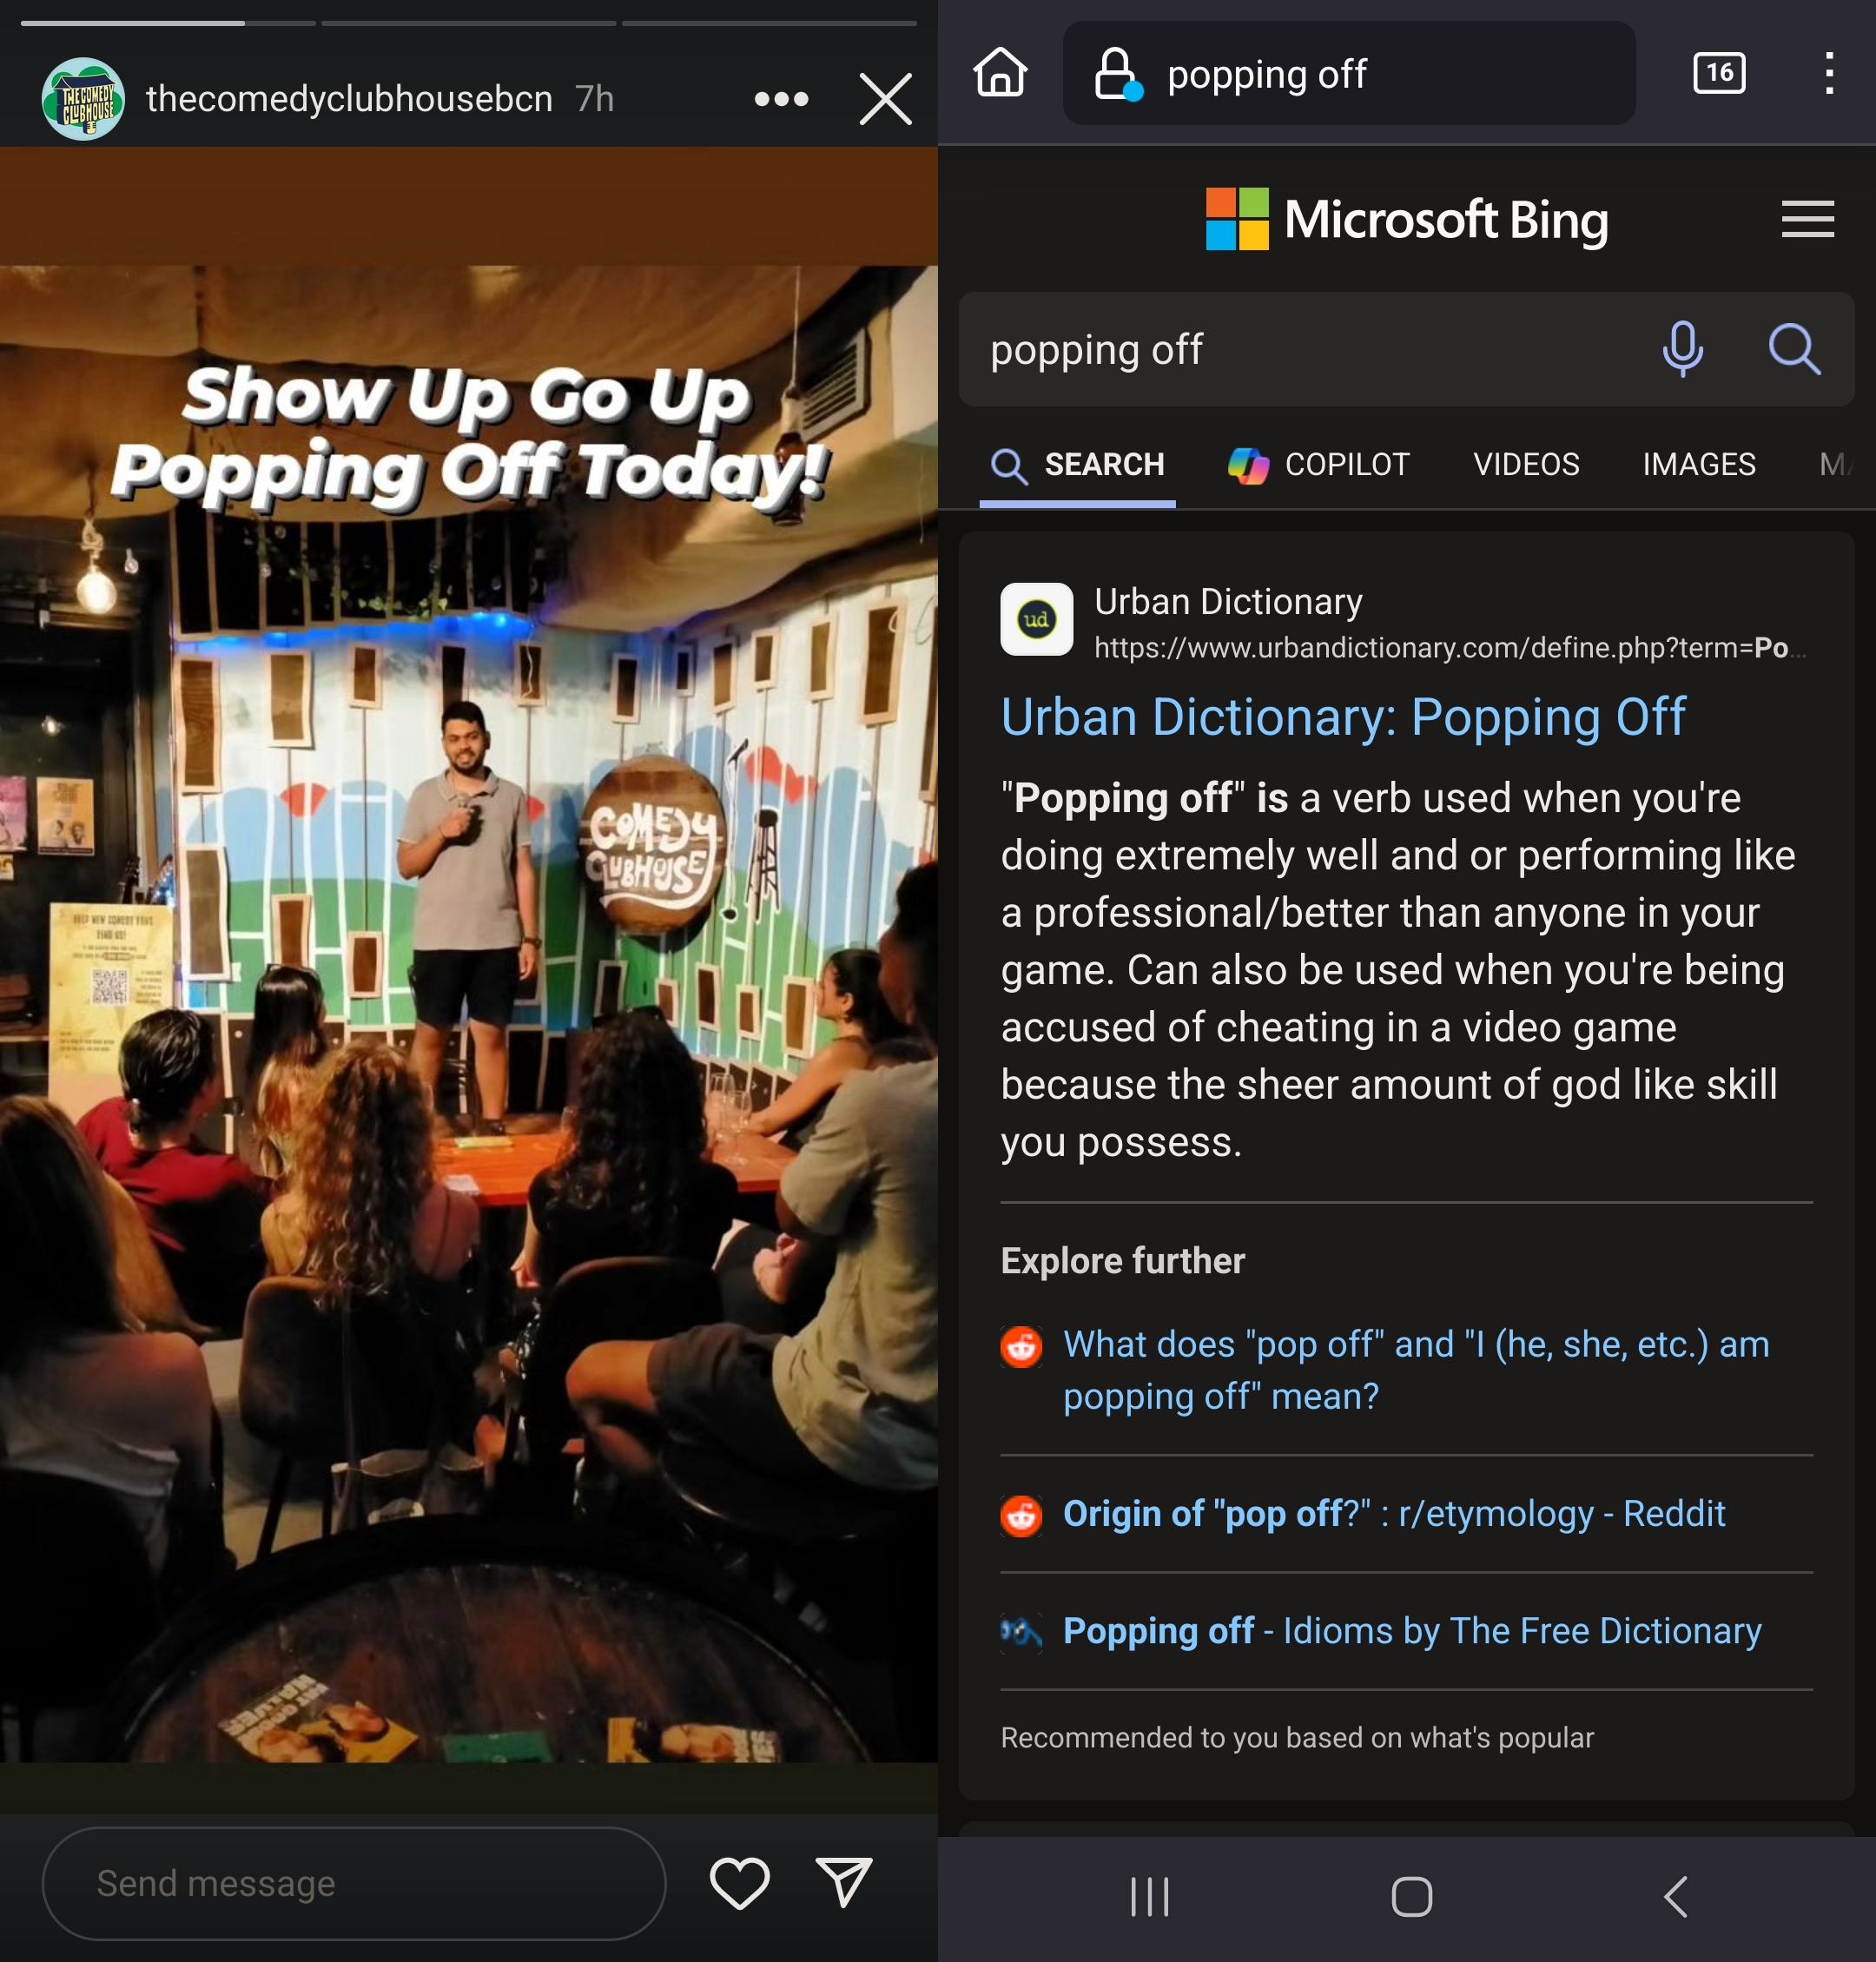Switch to the Videos tab
The width and height of the screenshot is (1876, 1962).
point(1525,465)
